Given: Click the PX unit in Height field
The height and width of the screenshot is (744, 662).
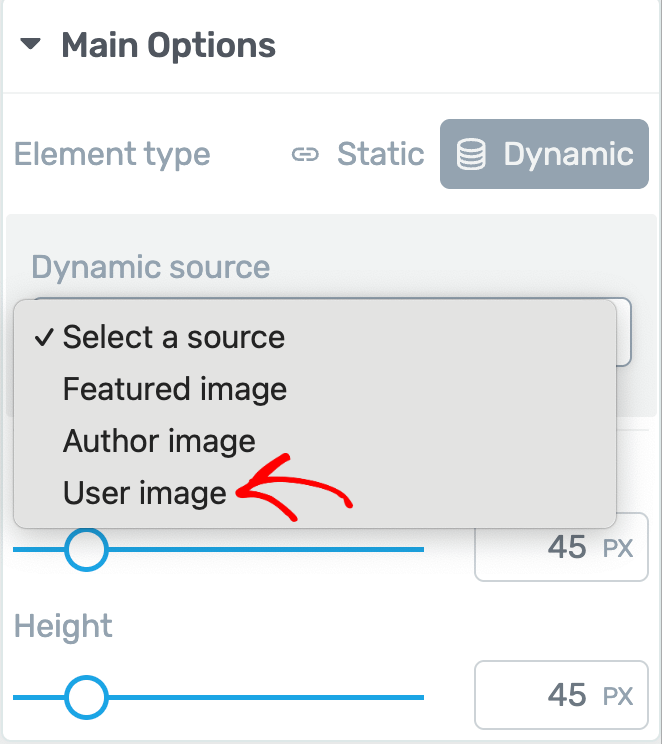Looking at the screenshot, I should pyautogui.click(x=618, y=697).
